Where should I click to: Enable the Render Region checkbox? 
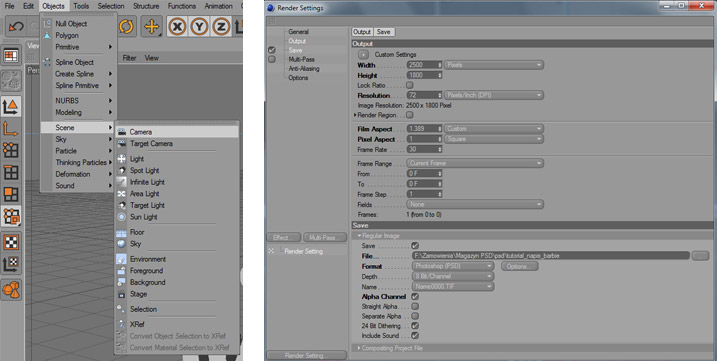(x=410, y=115)
